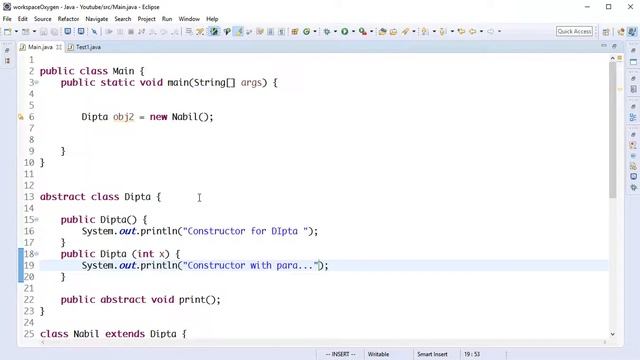Click the Back navigation arrow icon

click(473, 31)
